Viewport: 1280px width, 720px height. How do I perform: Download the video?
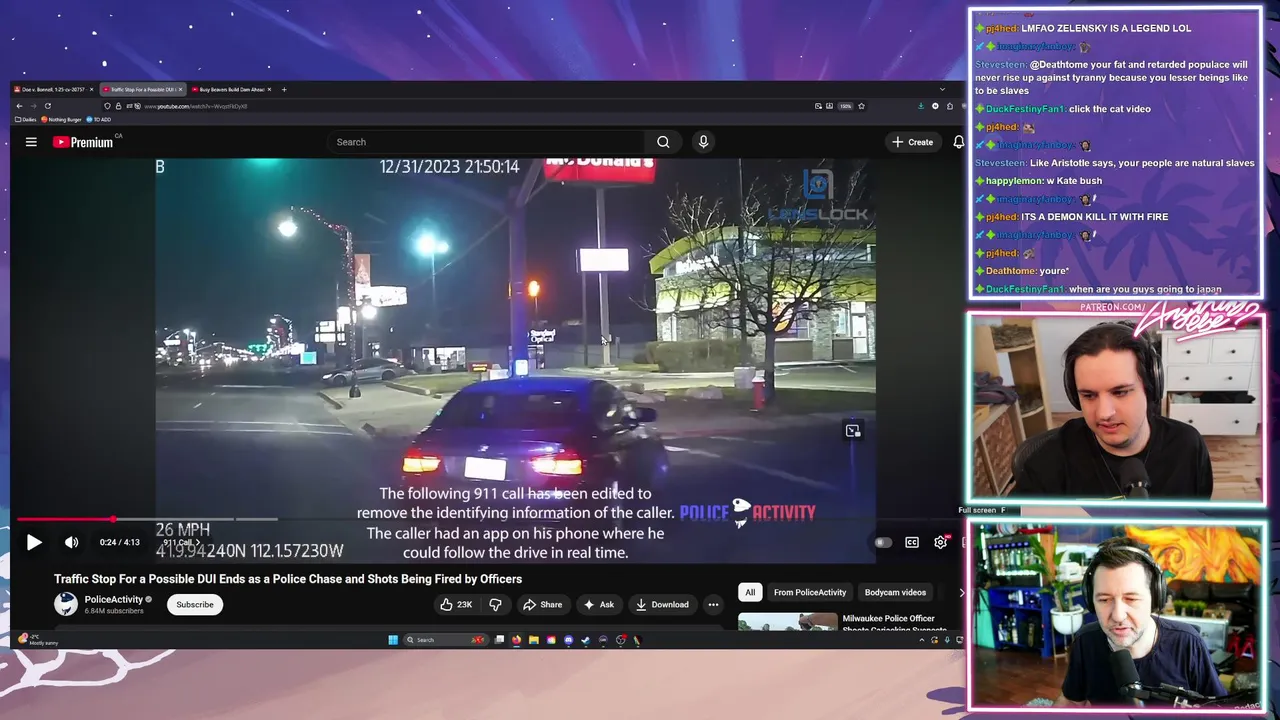[x=662, y=604]
